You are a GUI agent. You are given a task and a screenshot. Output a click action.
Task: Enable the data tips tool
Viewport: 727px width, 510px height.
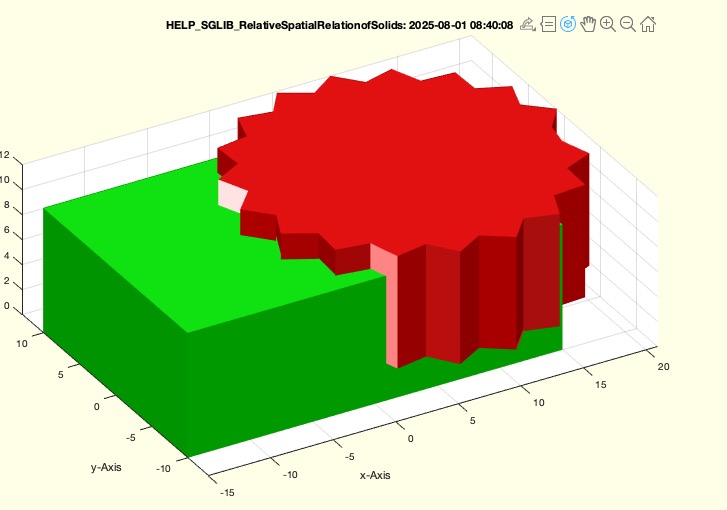[548, 25]
